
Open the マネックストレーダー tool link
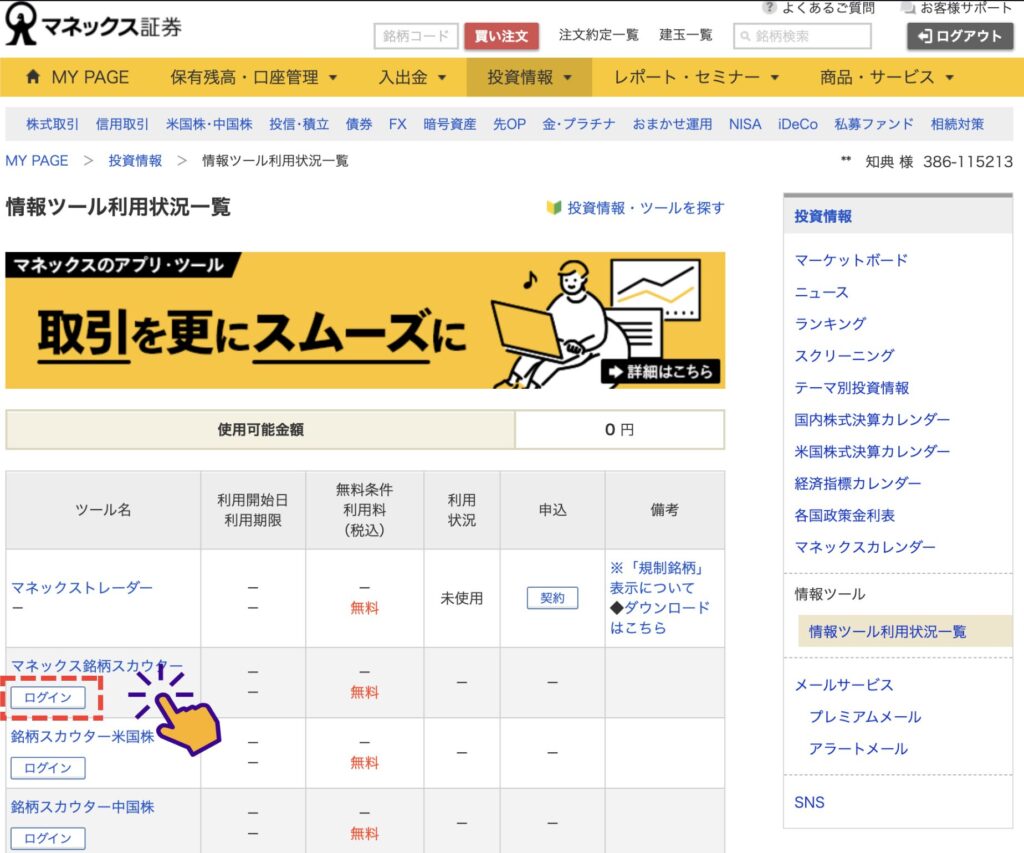click(82, 588)
